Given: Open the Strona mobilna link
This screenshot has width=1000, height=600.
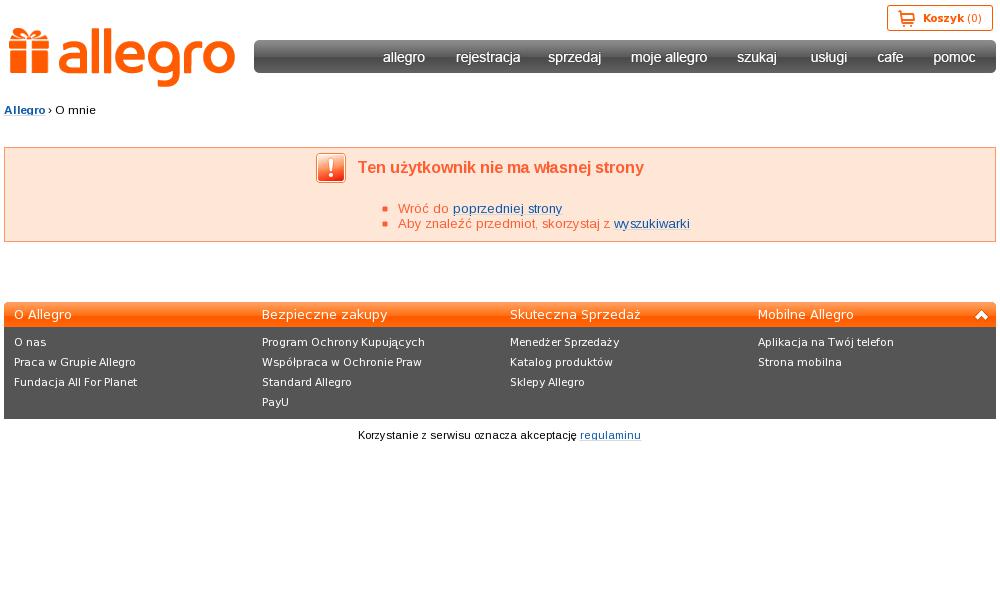Looking at the screenshot, I should point(800,362).
